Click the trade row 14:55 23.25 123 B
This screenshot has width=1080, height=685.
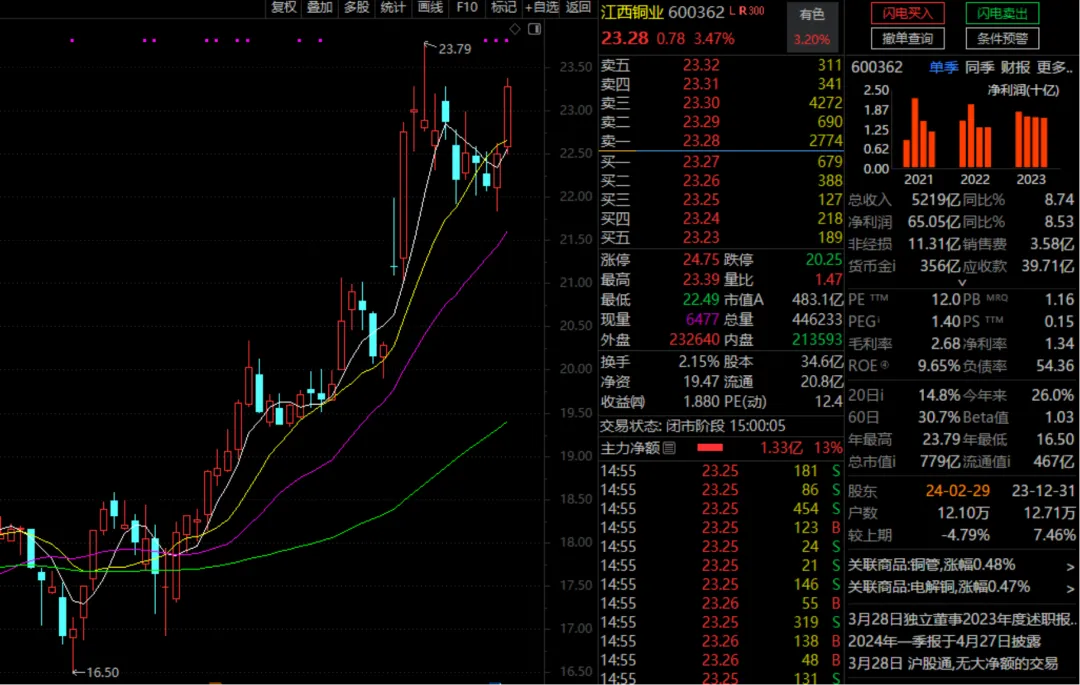point(720,528)
